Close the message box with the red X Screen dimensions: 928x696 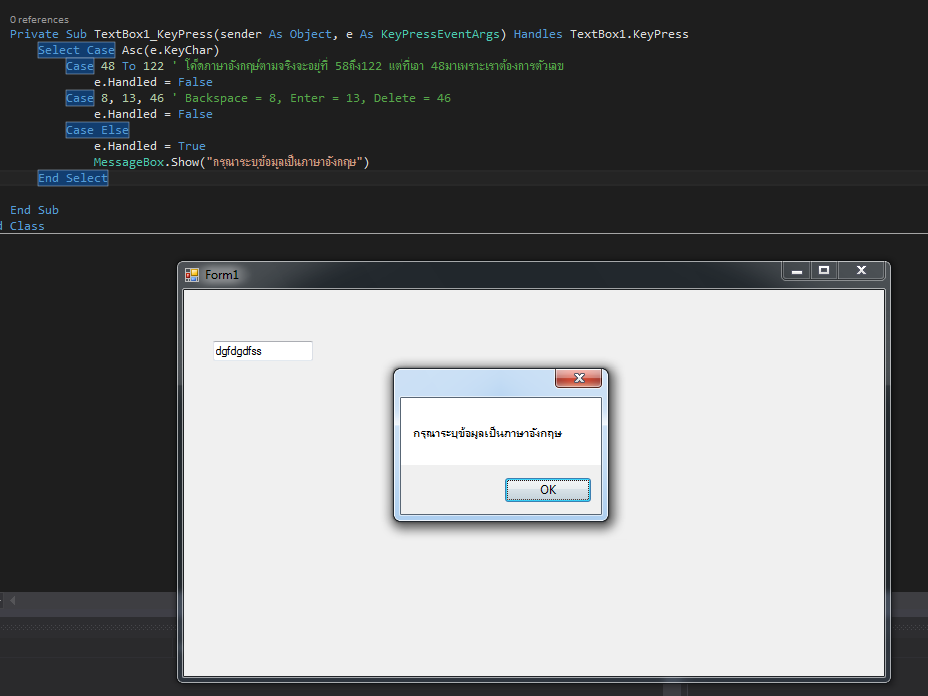click(x=578, y=378)
